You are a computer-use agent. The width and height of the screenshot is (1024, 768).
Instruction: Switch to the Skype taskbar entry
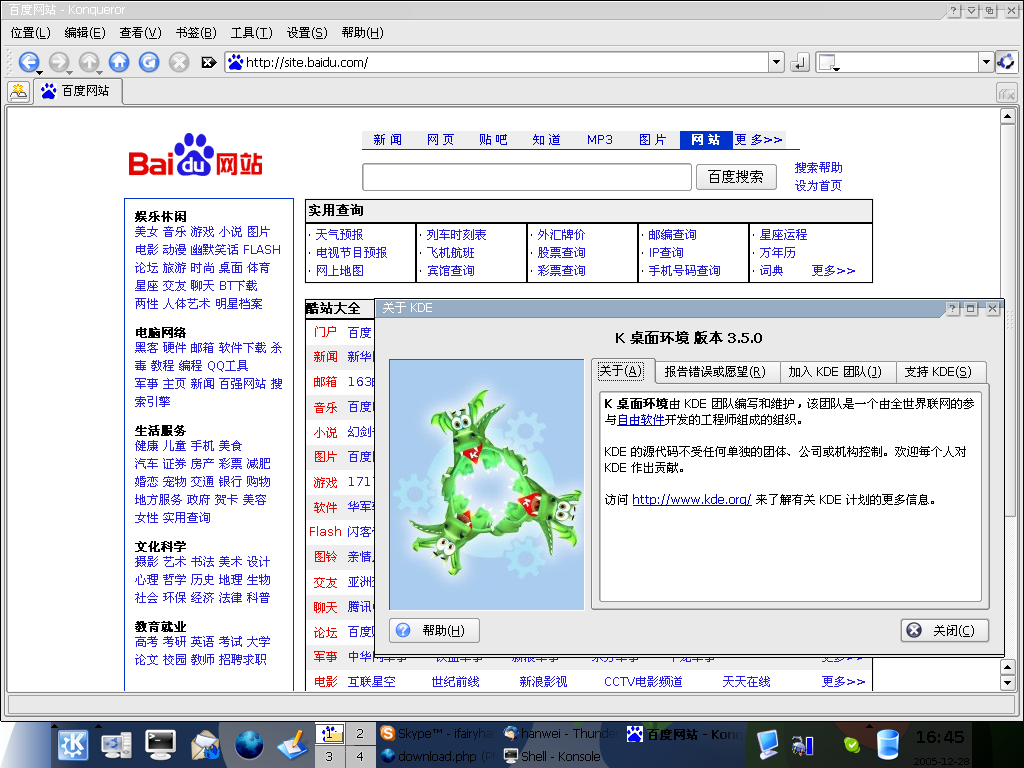click(438, 733)
